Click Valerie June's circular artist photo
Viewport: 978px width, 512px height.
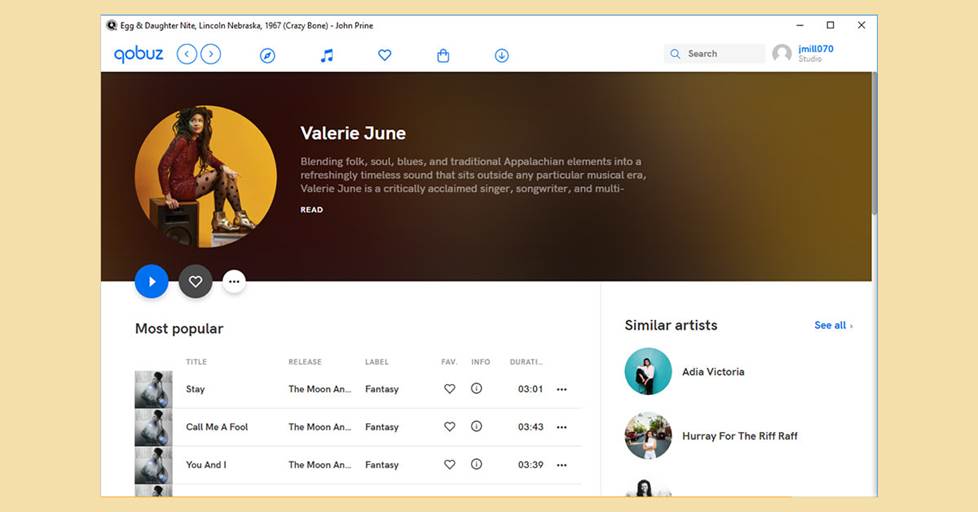click(206, 176)
